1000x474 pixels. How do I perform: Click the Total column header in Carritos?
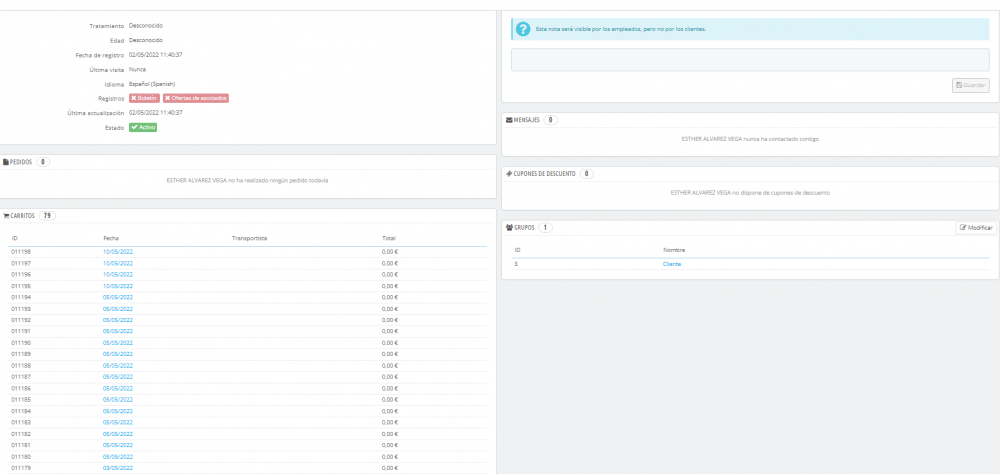(388, 238)
